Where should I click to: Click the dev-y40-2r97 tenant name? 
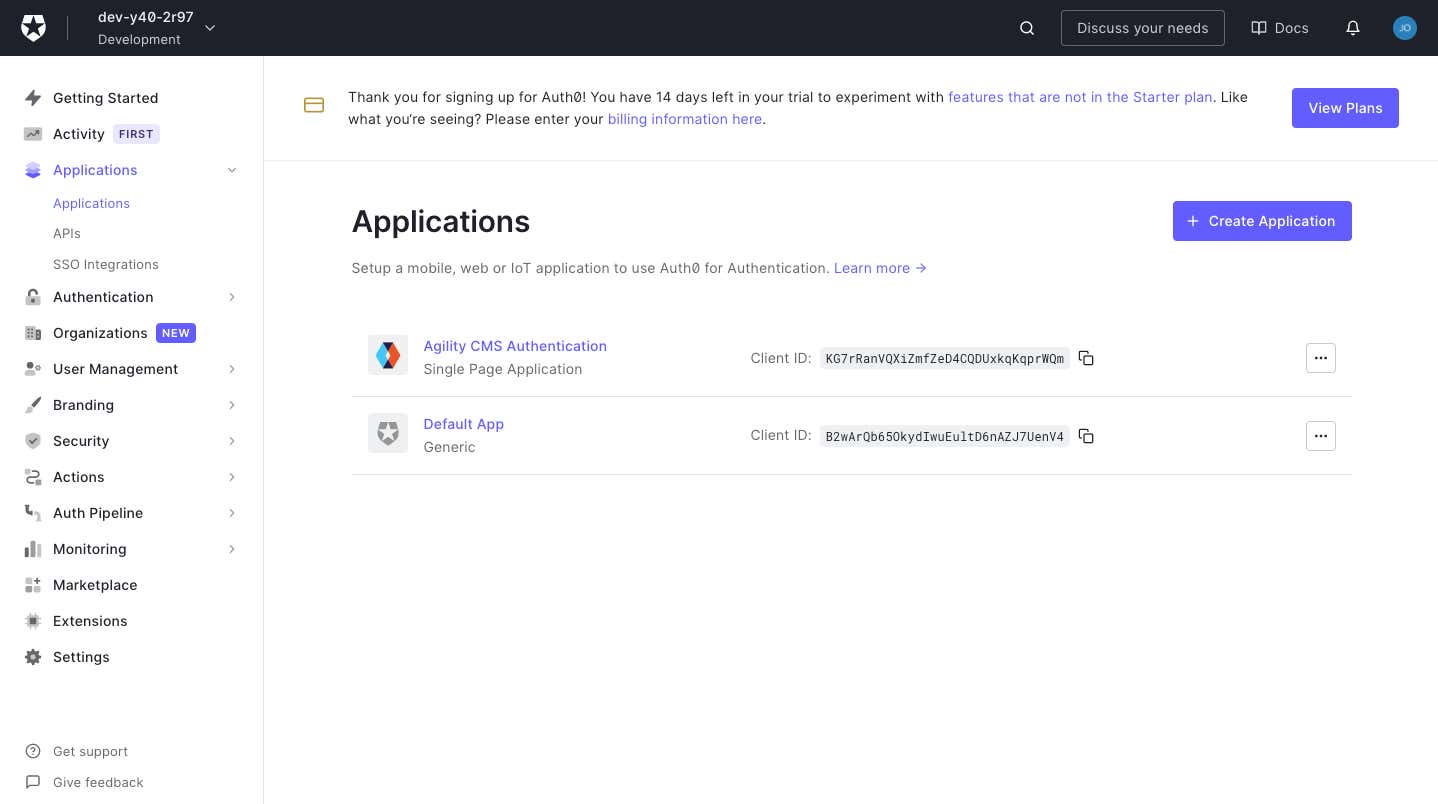click(146, 17)
